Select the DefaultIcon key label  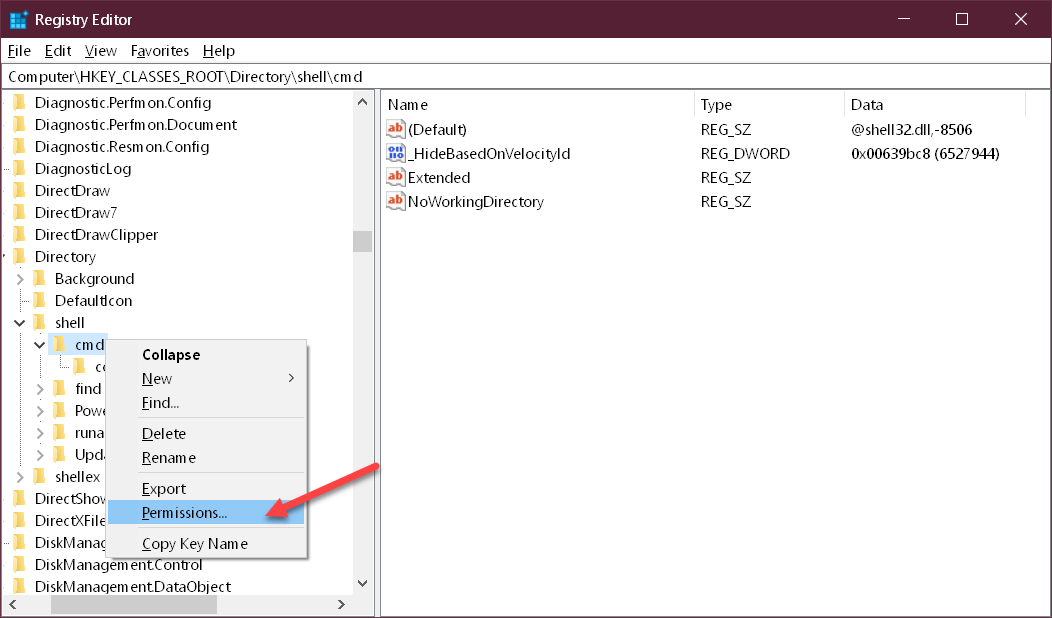pos(94,301)
